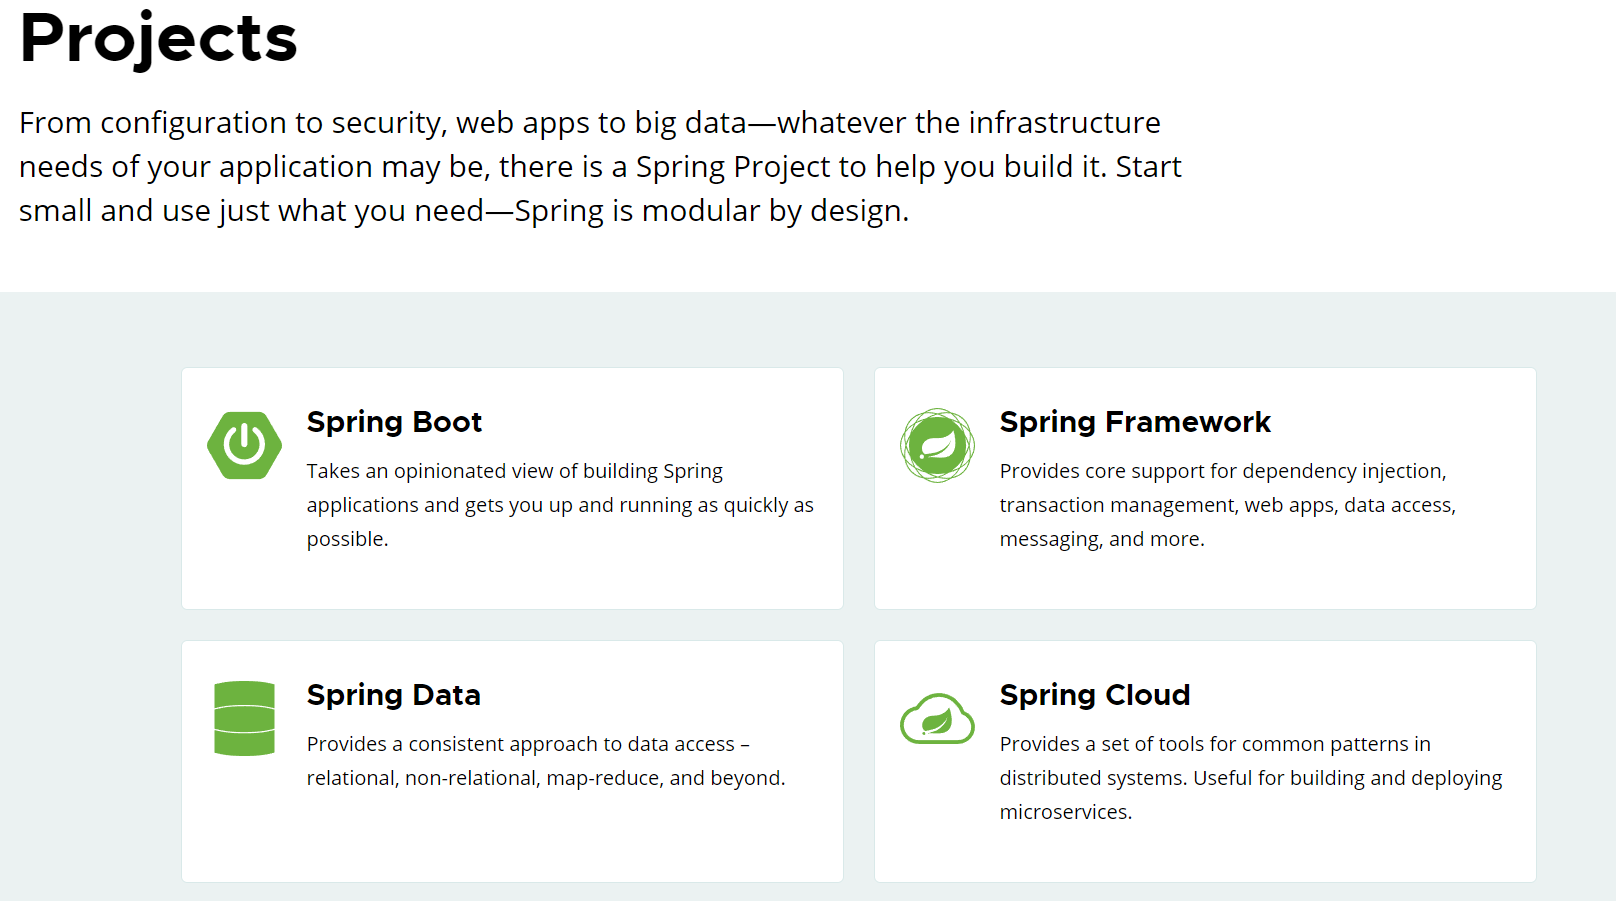The width and height of the screenshot is (1616, 901).
Task: Open the Spring Cloud project title link
Action: coord(1095,695)
